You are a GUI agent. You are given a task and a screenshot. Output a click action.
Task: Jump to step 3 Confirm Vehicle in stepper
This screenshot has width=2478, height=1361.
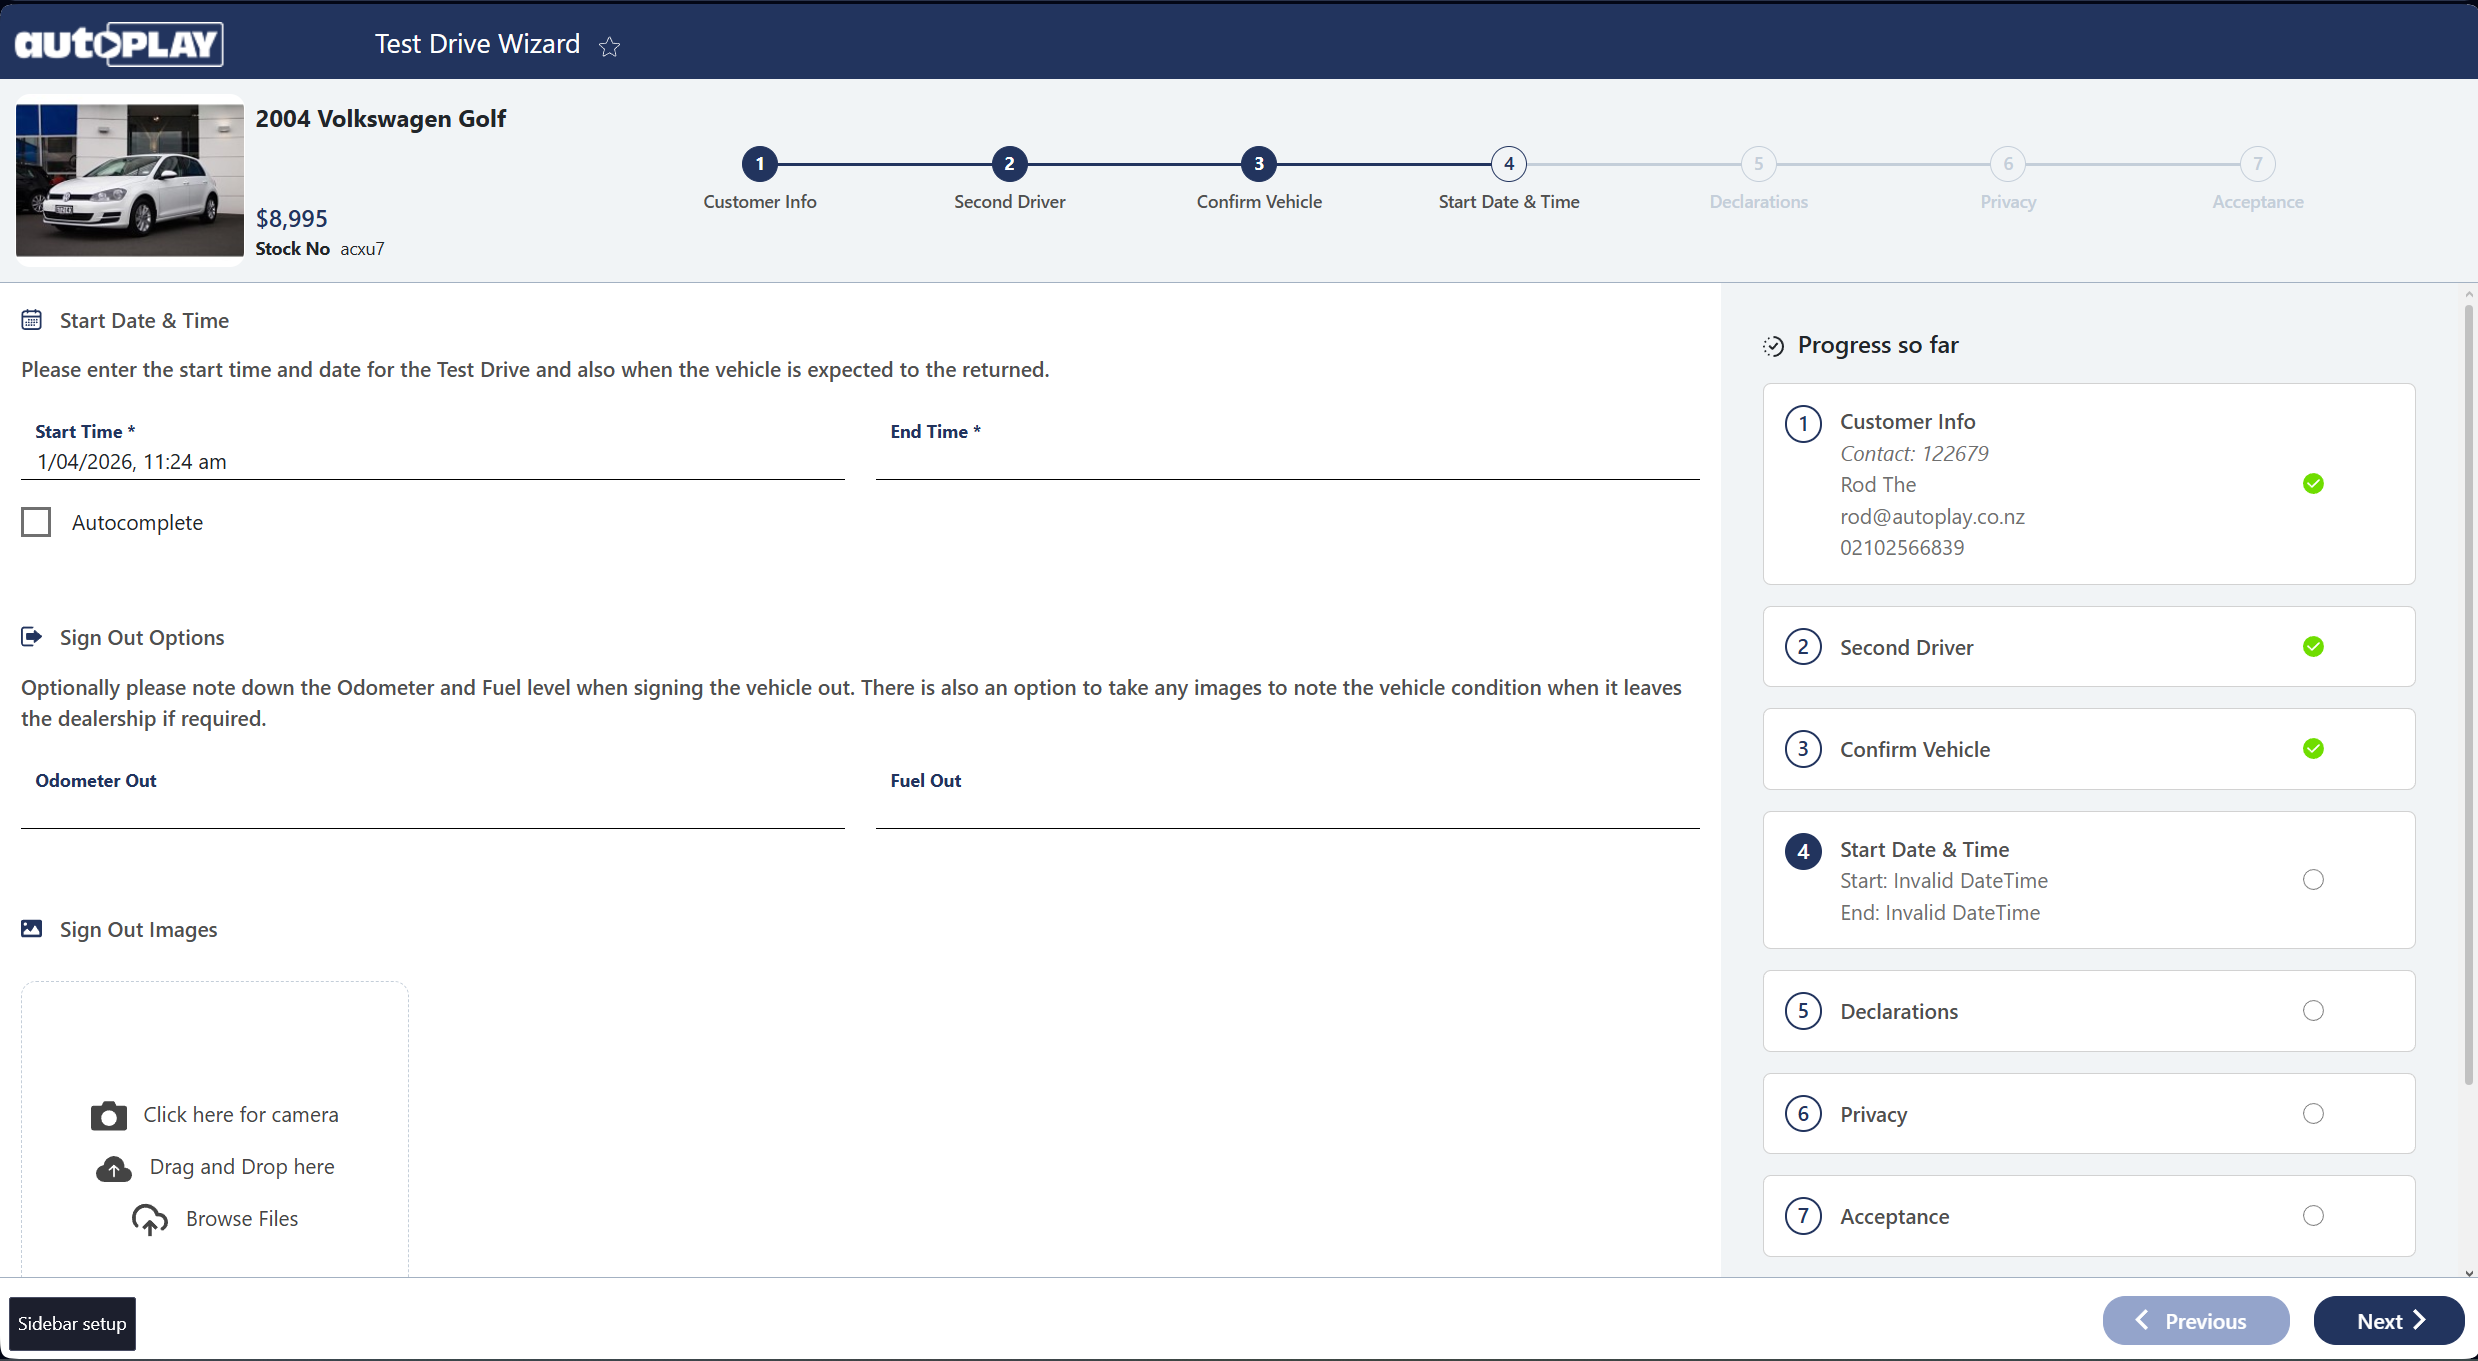[x=1259, y=164]
